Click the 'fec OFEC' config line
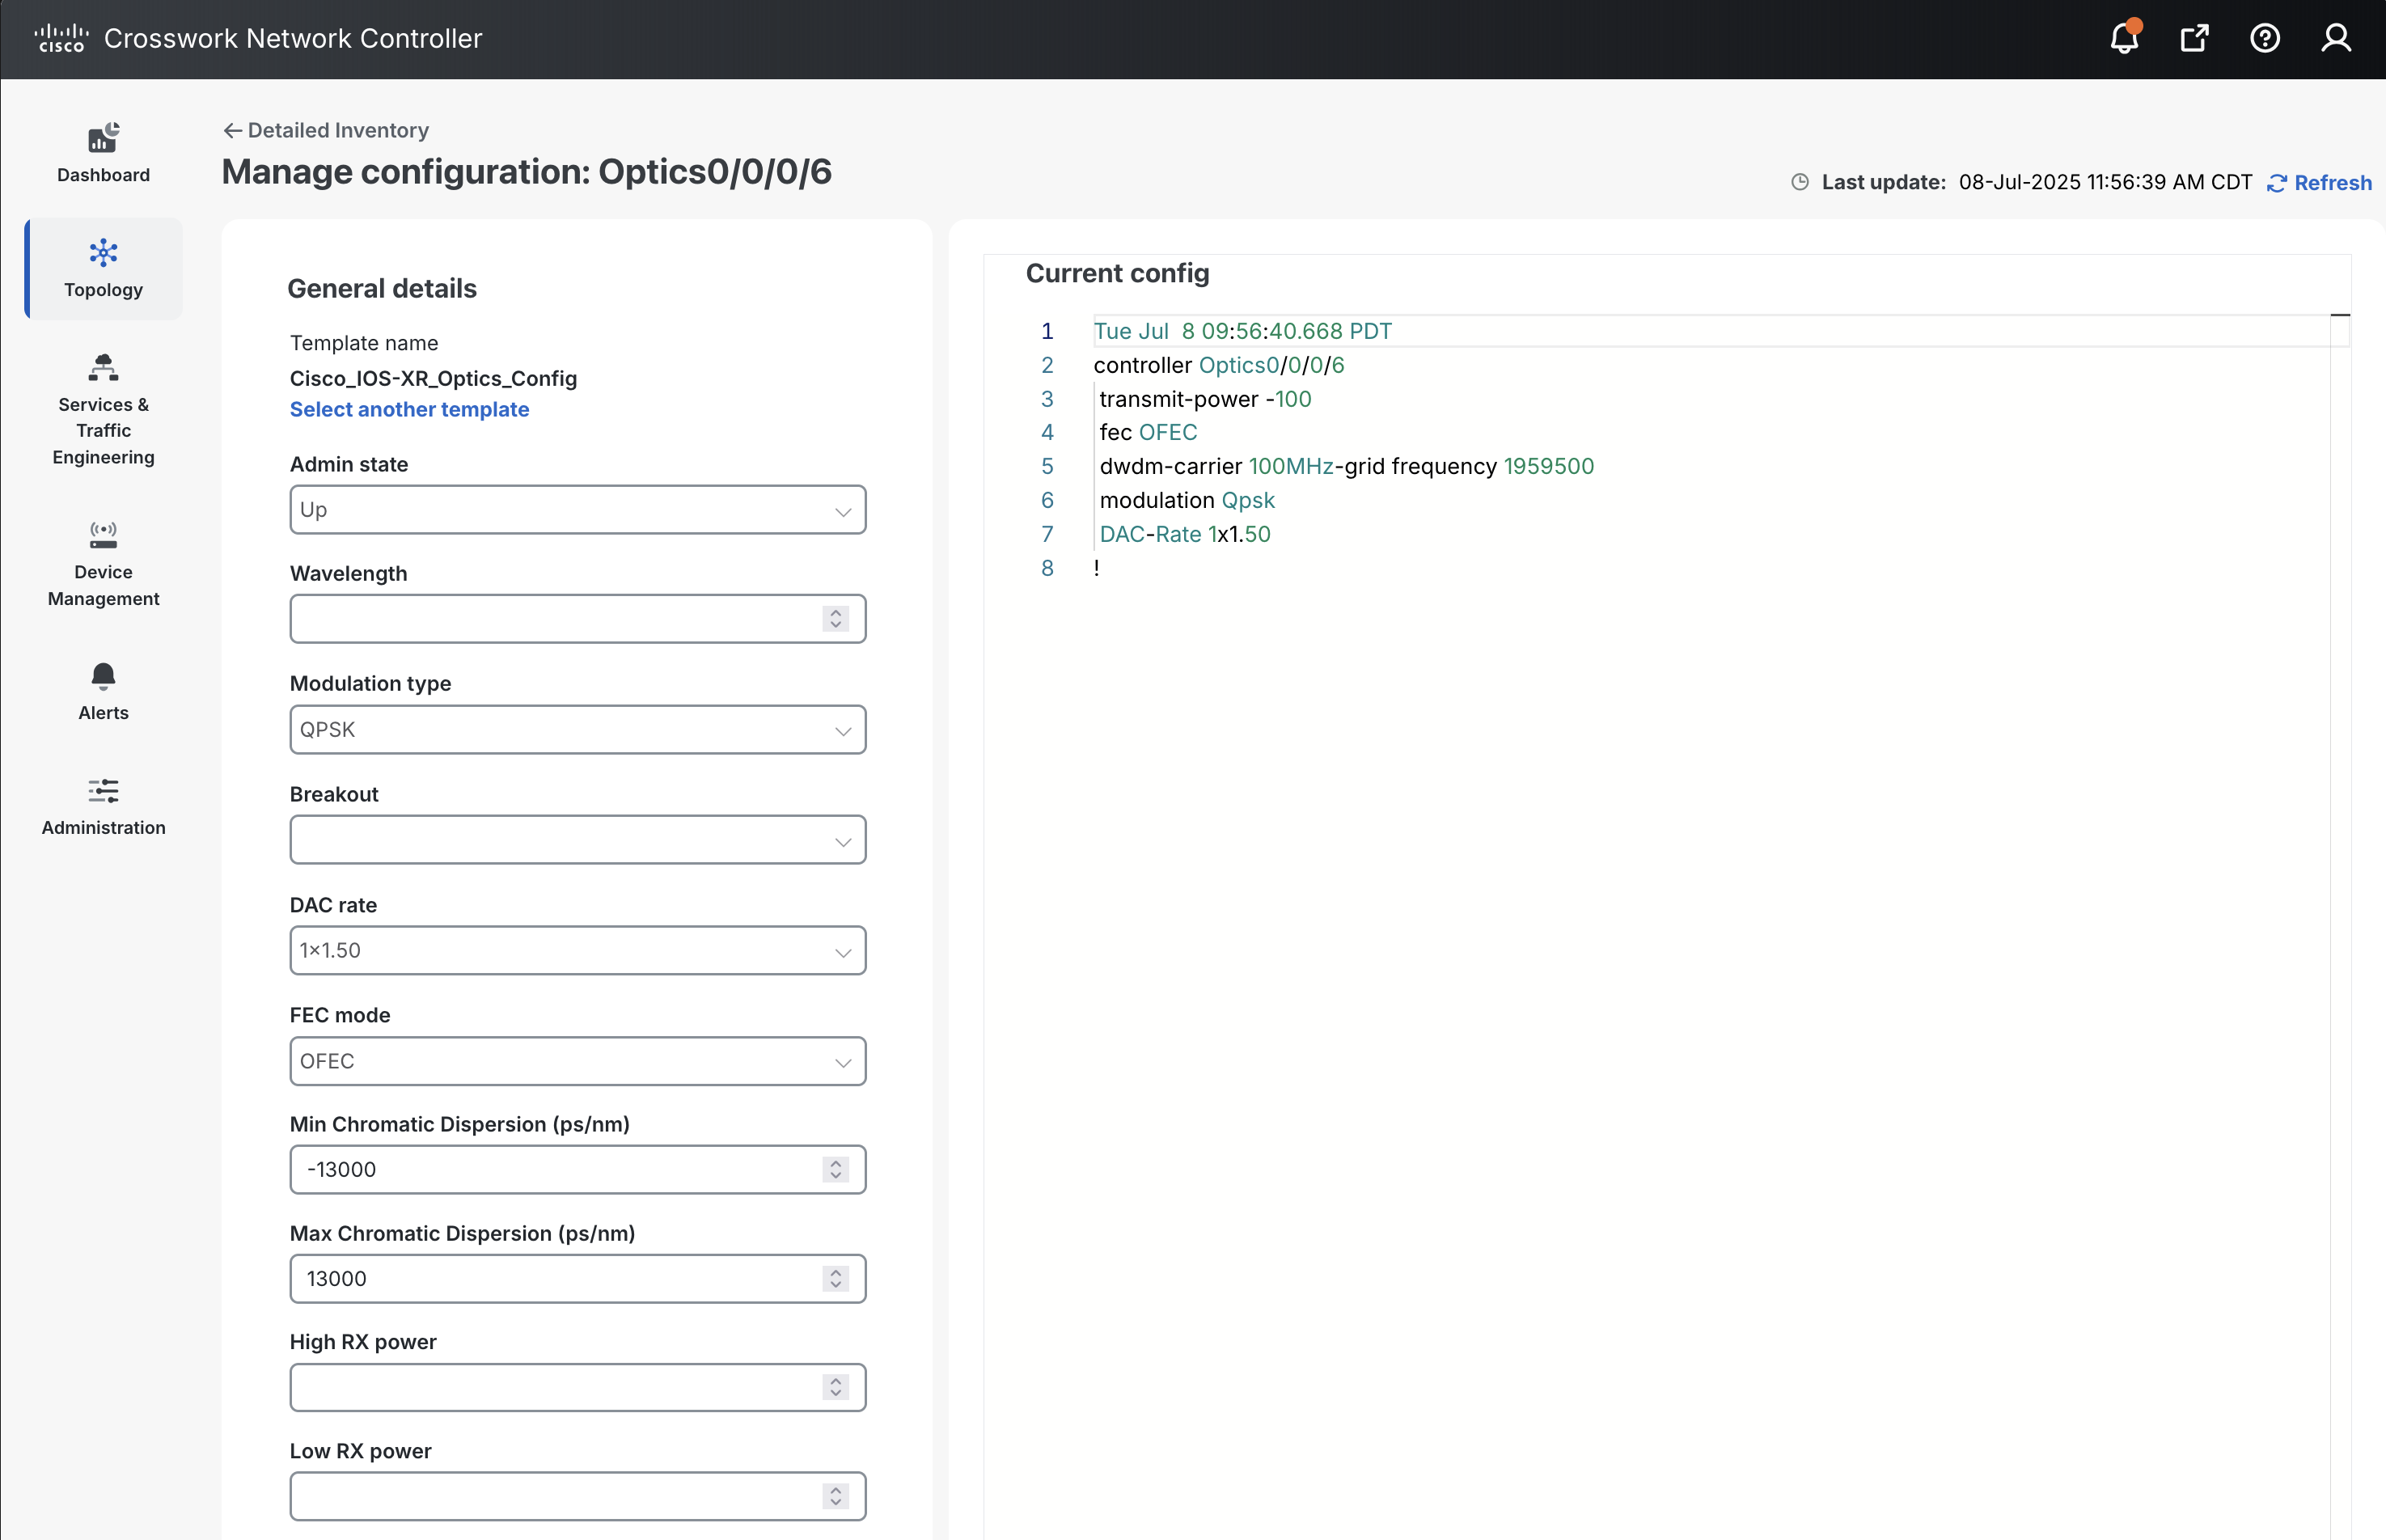 [x=1148, y=432]
